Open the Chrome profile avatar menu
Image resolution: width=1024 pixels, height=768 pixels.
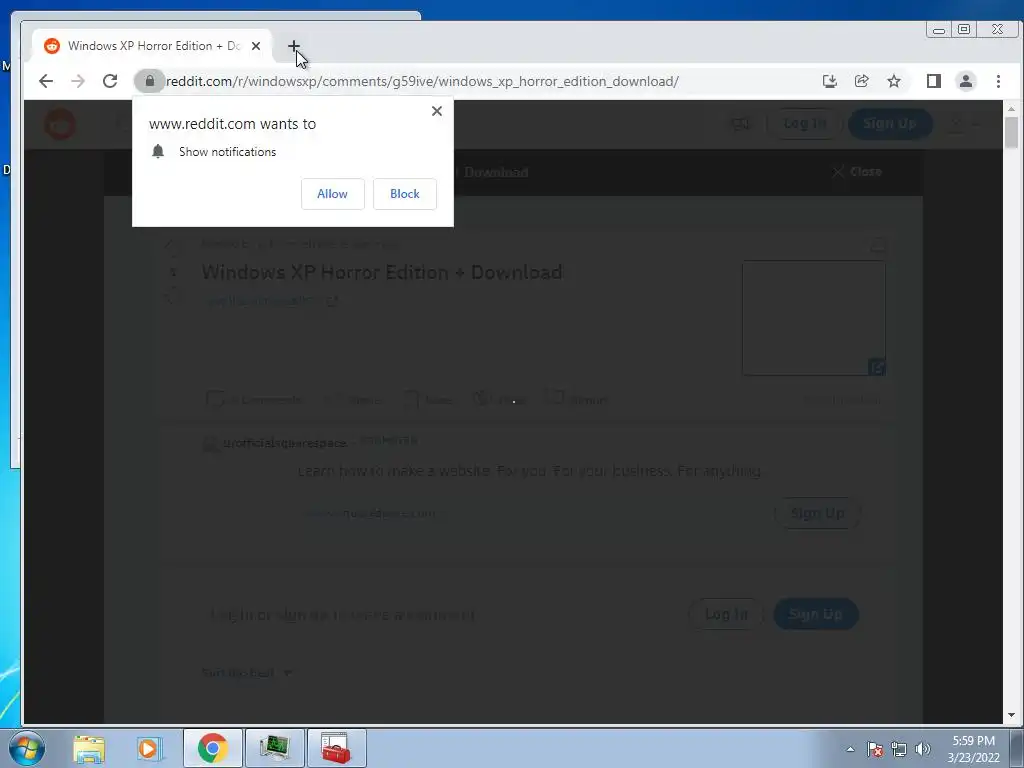tap(966, 81)
